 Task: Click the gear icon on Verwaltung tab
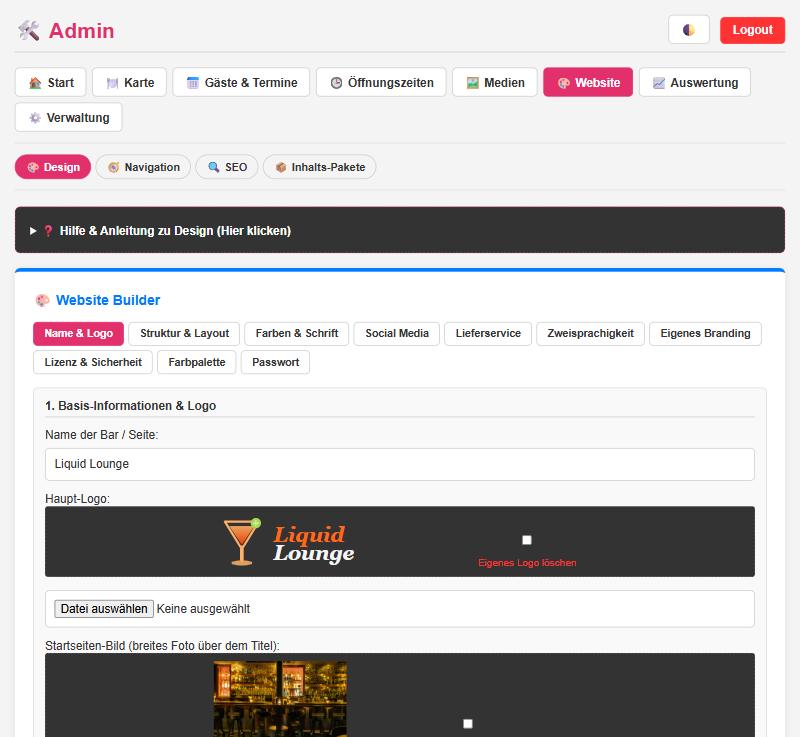tap(35, 118)
